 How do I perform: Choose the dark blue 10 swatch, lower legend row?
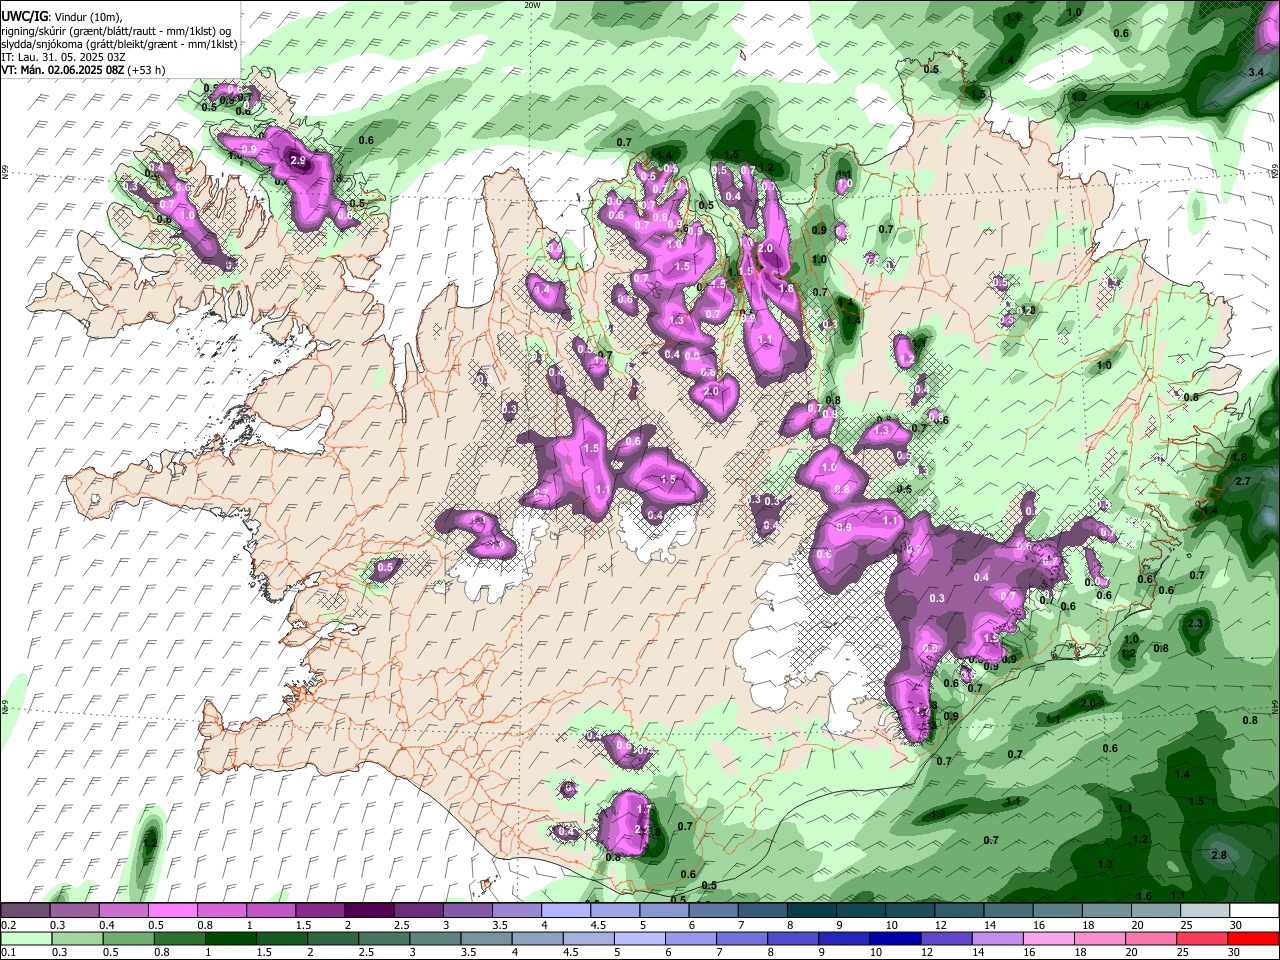pos(896,939)
